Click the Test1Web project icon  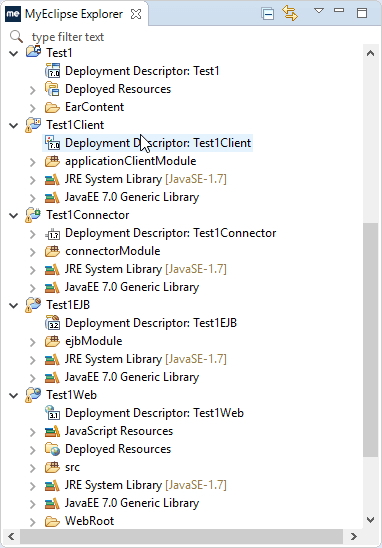33,395
